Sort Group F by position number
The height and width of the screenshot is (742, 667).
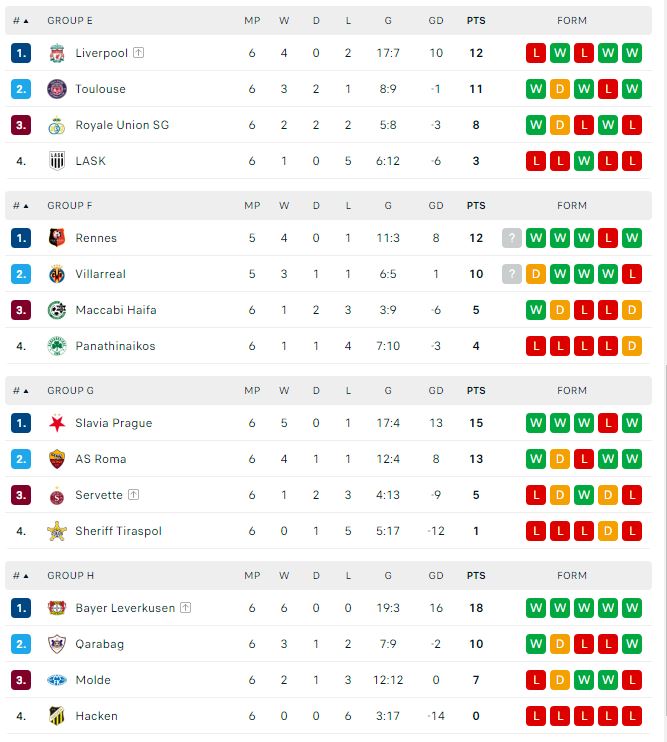[21, 206]
